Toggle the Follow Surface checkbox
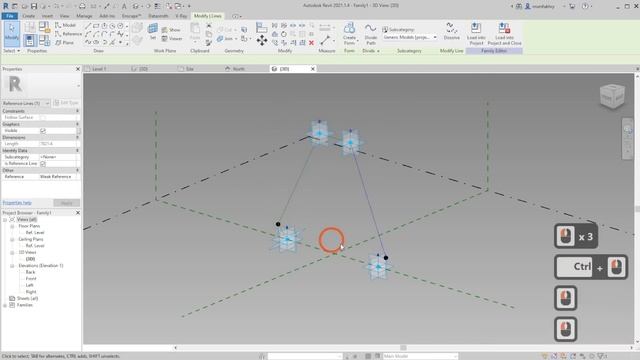This screenshot has width=640, height=360. 43,118
